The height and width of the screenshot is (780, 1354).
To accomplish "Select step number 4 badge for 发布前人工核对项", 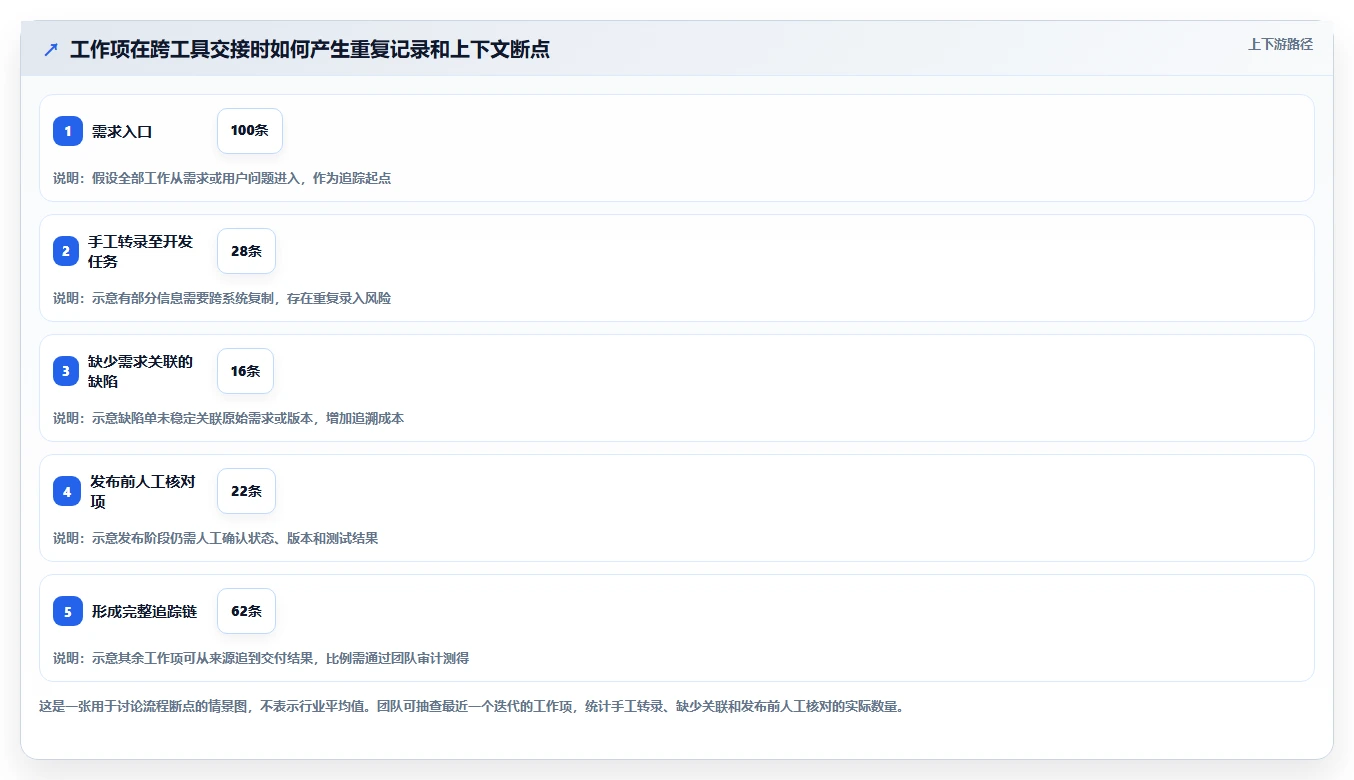I will pos(67,491).
